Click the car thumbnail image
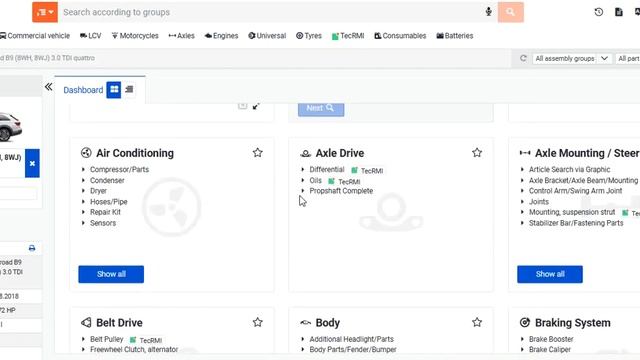The image size is (640, 360). pos(11,127)
